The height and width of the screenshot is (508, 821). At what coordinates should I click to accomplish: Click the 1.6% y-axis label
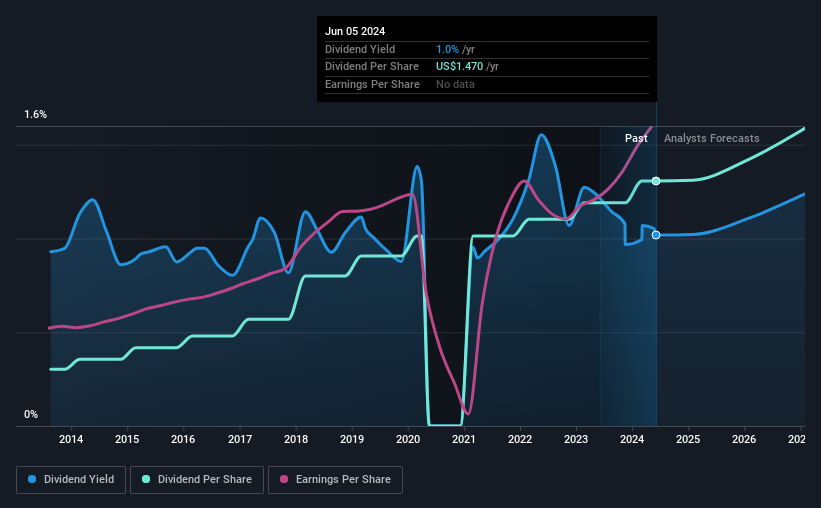pyautogui.click(x=36, y=115)
